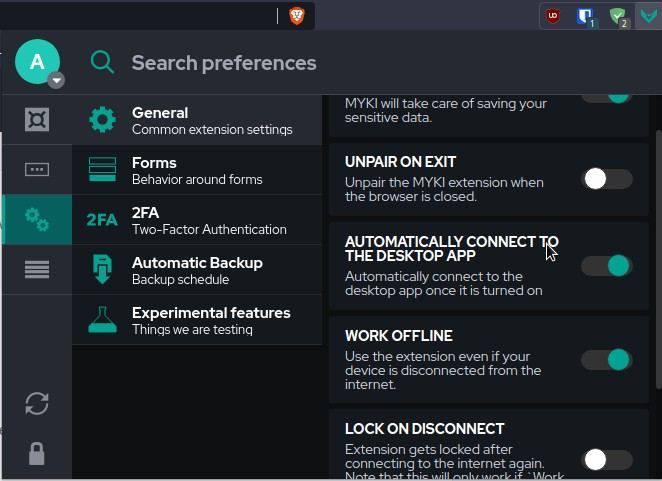Turn off the Work Offline toggle
Viewport: 662px width, 481px height.
(607, 360)
